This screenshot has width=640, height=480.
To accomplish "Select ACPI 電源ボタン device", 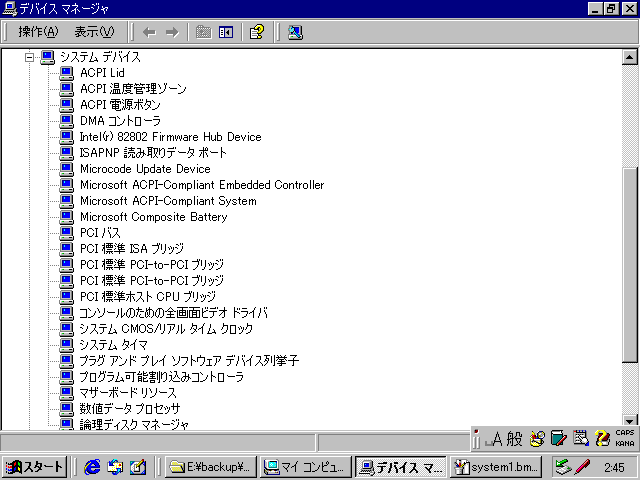I will tap(120, 104).
